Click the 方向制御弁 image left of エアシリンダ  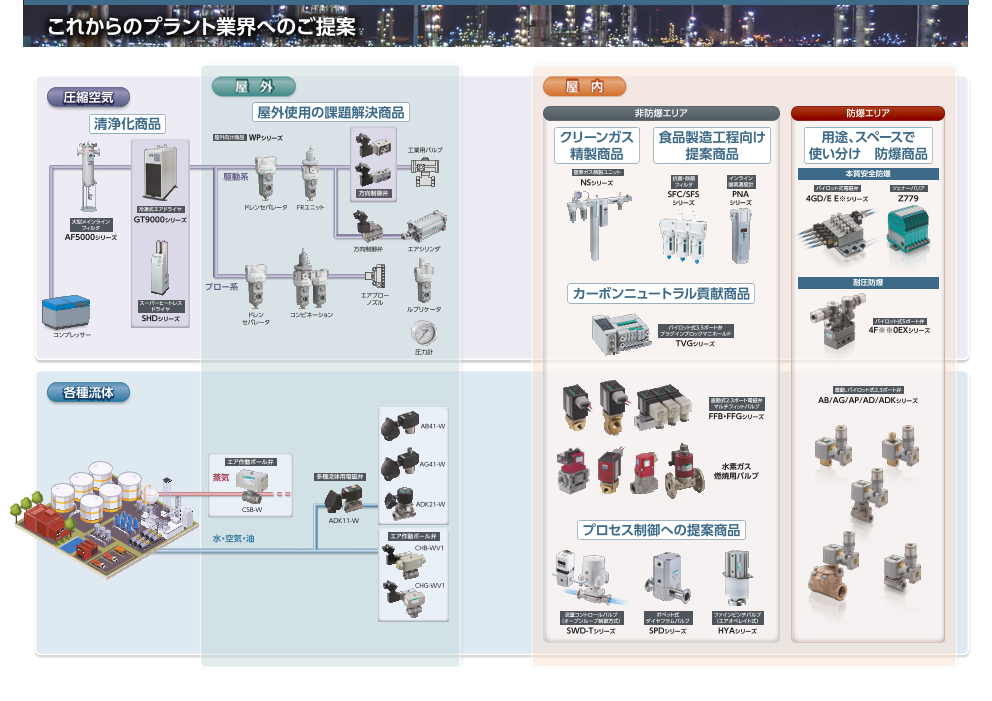[x=368, y=227]
